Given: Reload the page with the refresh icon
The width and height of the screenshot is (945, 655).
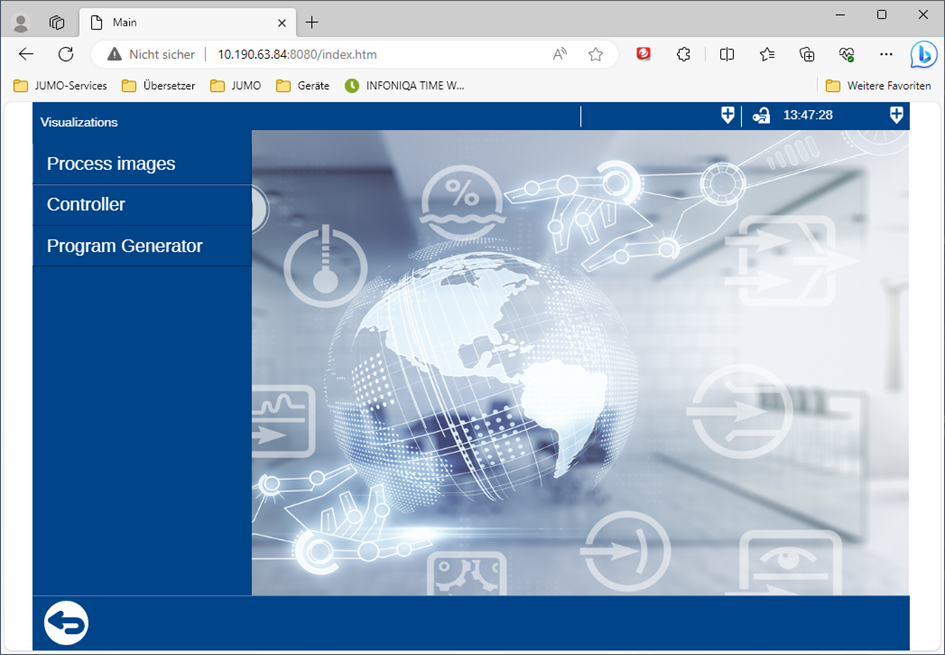Looking at the screenshot, I should click(x=66, y=54).
